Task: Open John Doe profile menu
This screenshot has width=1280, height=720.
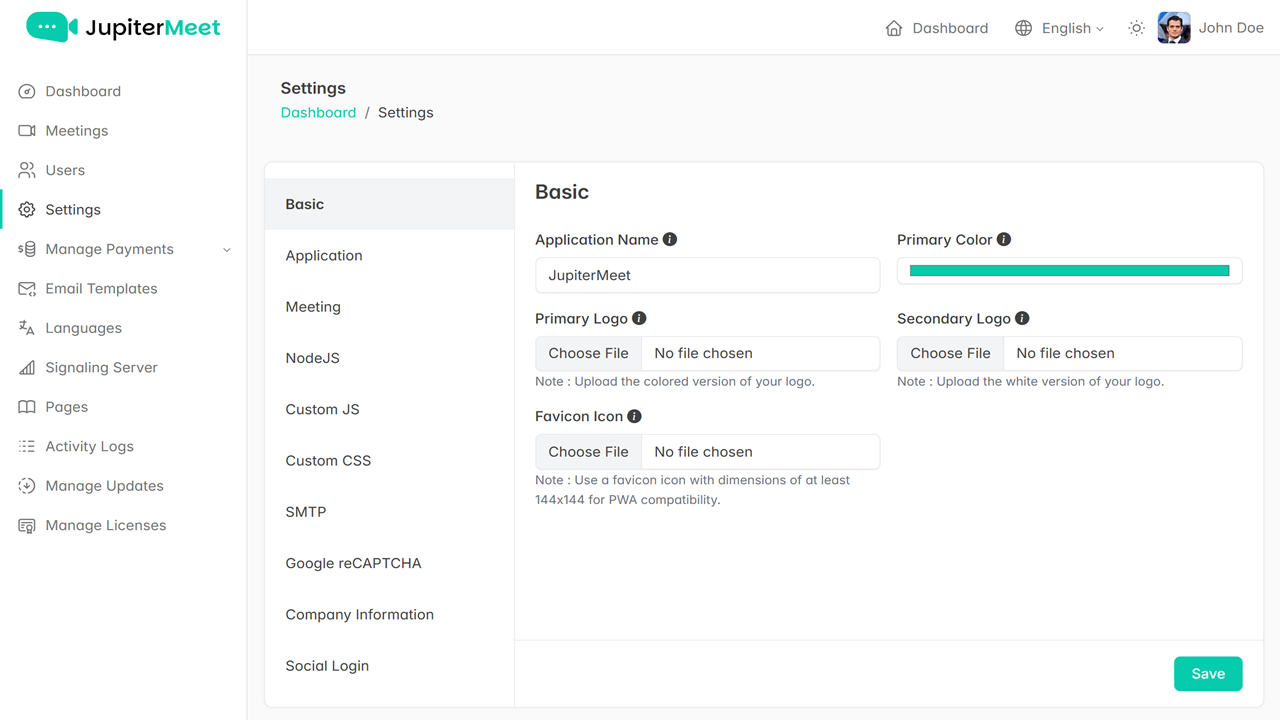Action: pos(1211,28)
